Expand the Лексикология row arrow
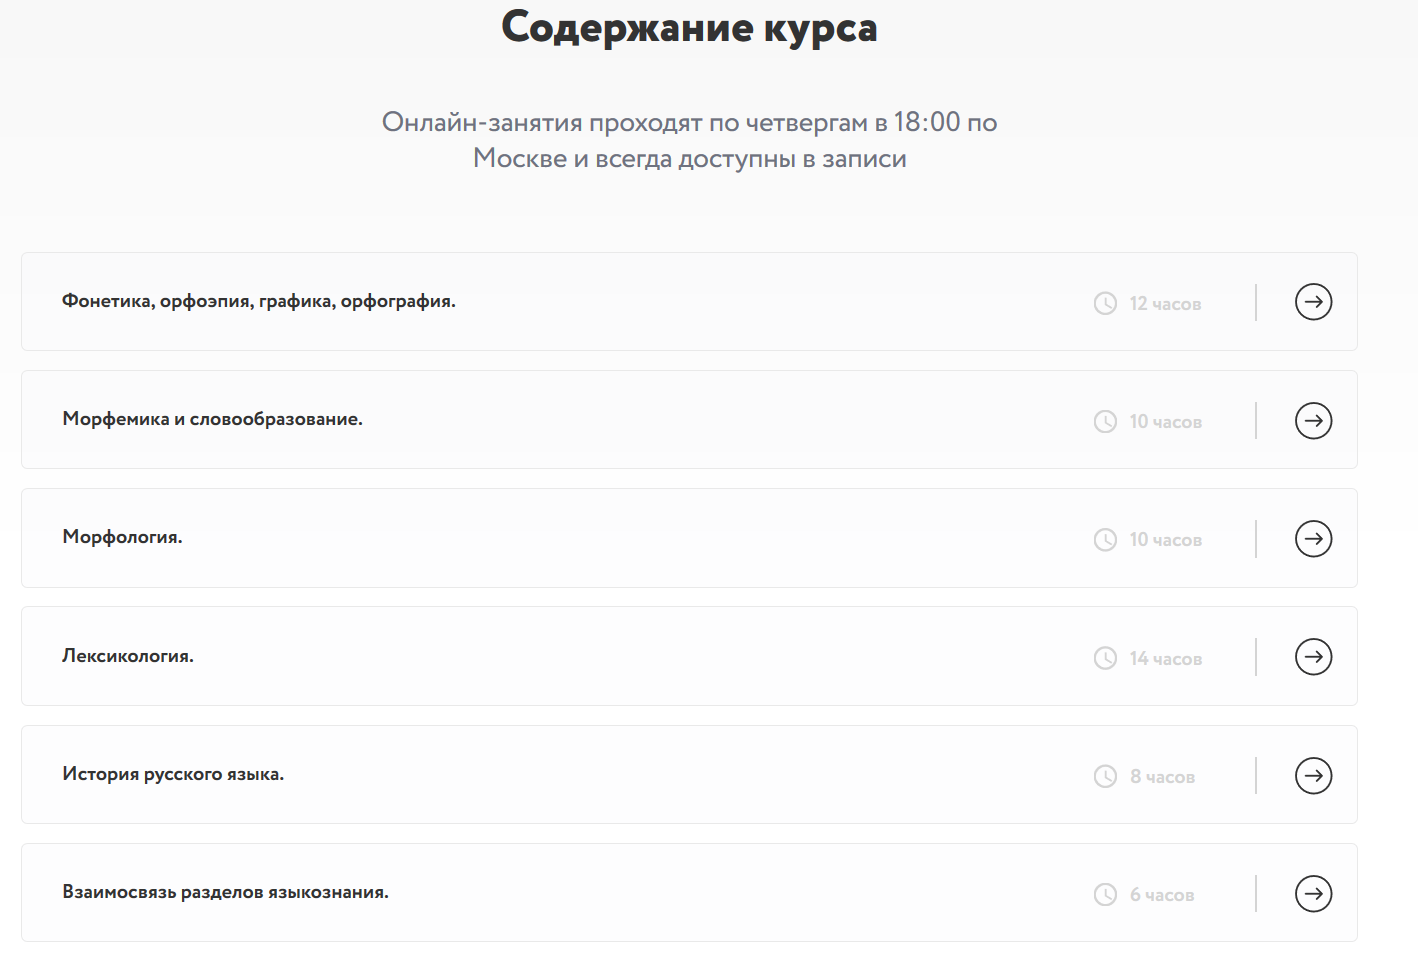This screenshot has height=975, width=1418. click(1313, 657)
